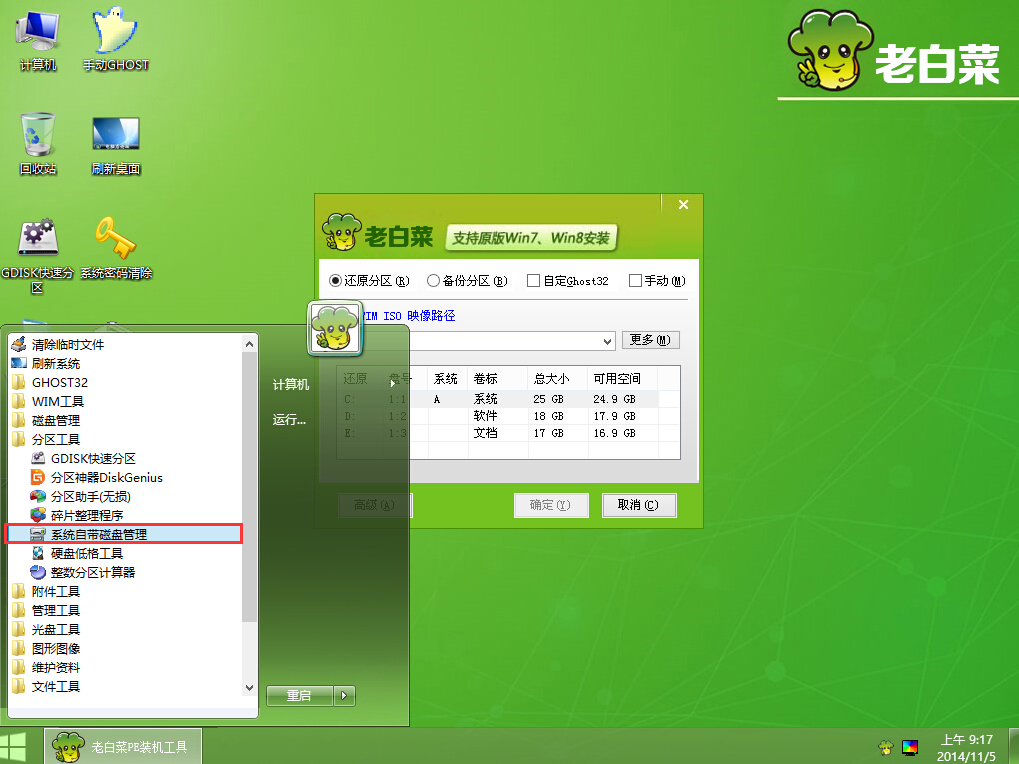
Task: Click the start menu scrollbar thumb
Action: click(x=250, y=487)
